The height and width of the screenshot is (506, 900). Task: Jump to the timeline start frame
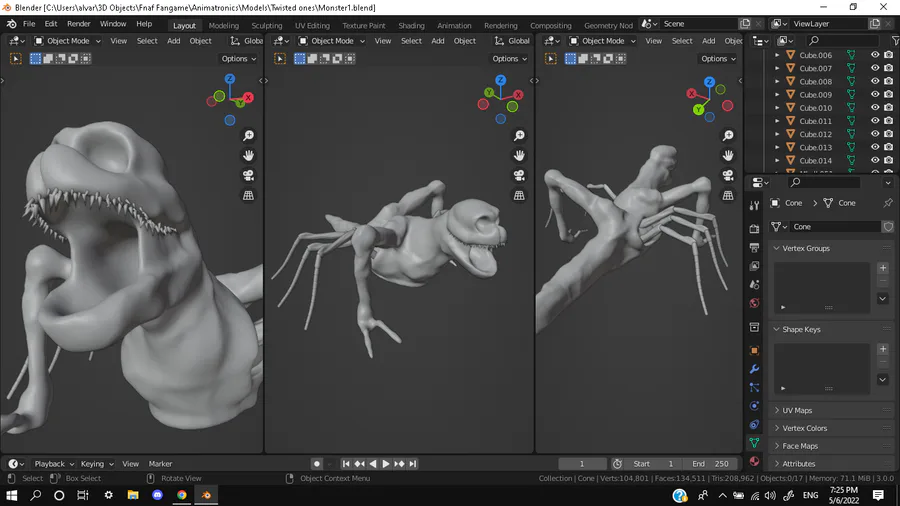click(346, 464)
